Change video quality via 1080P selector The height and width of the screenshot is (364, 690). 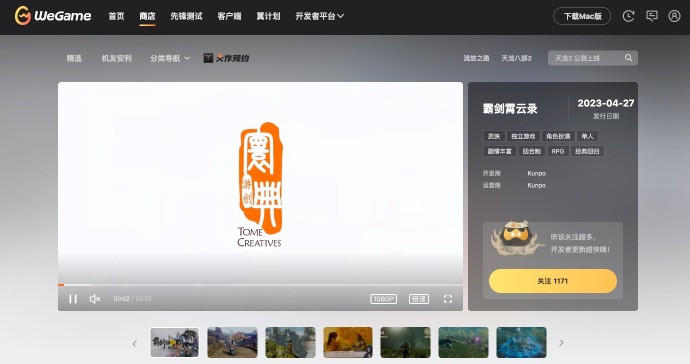(x=383, y=299)
